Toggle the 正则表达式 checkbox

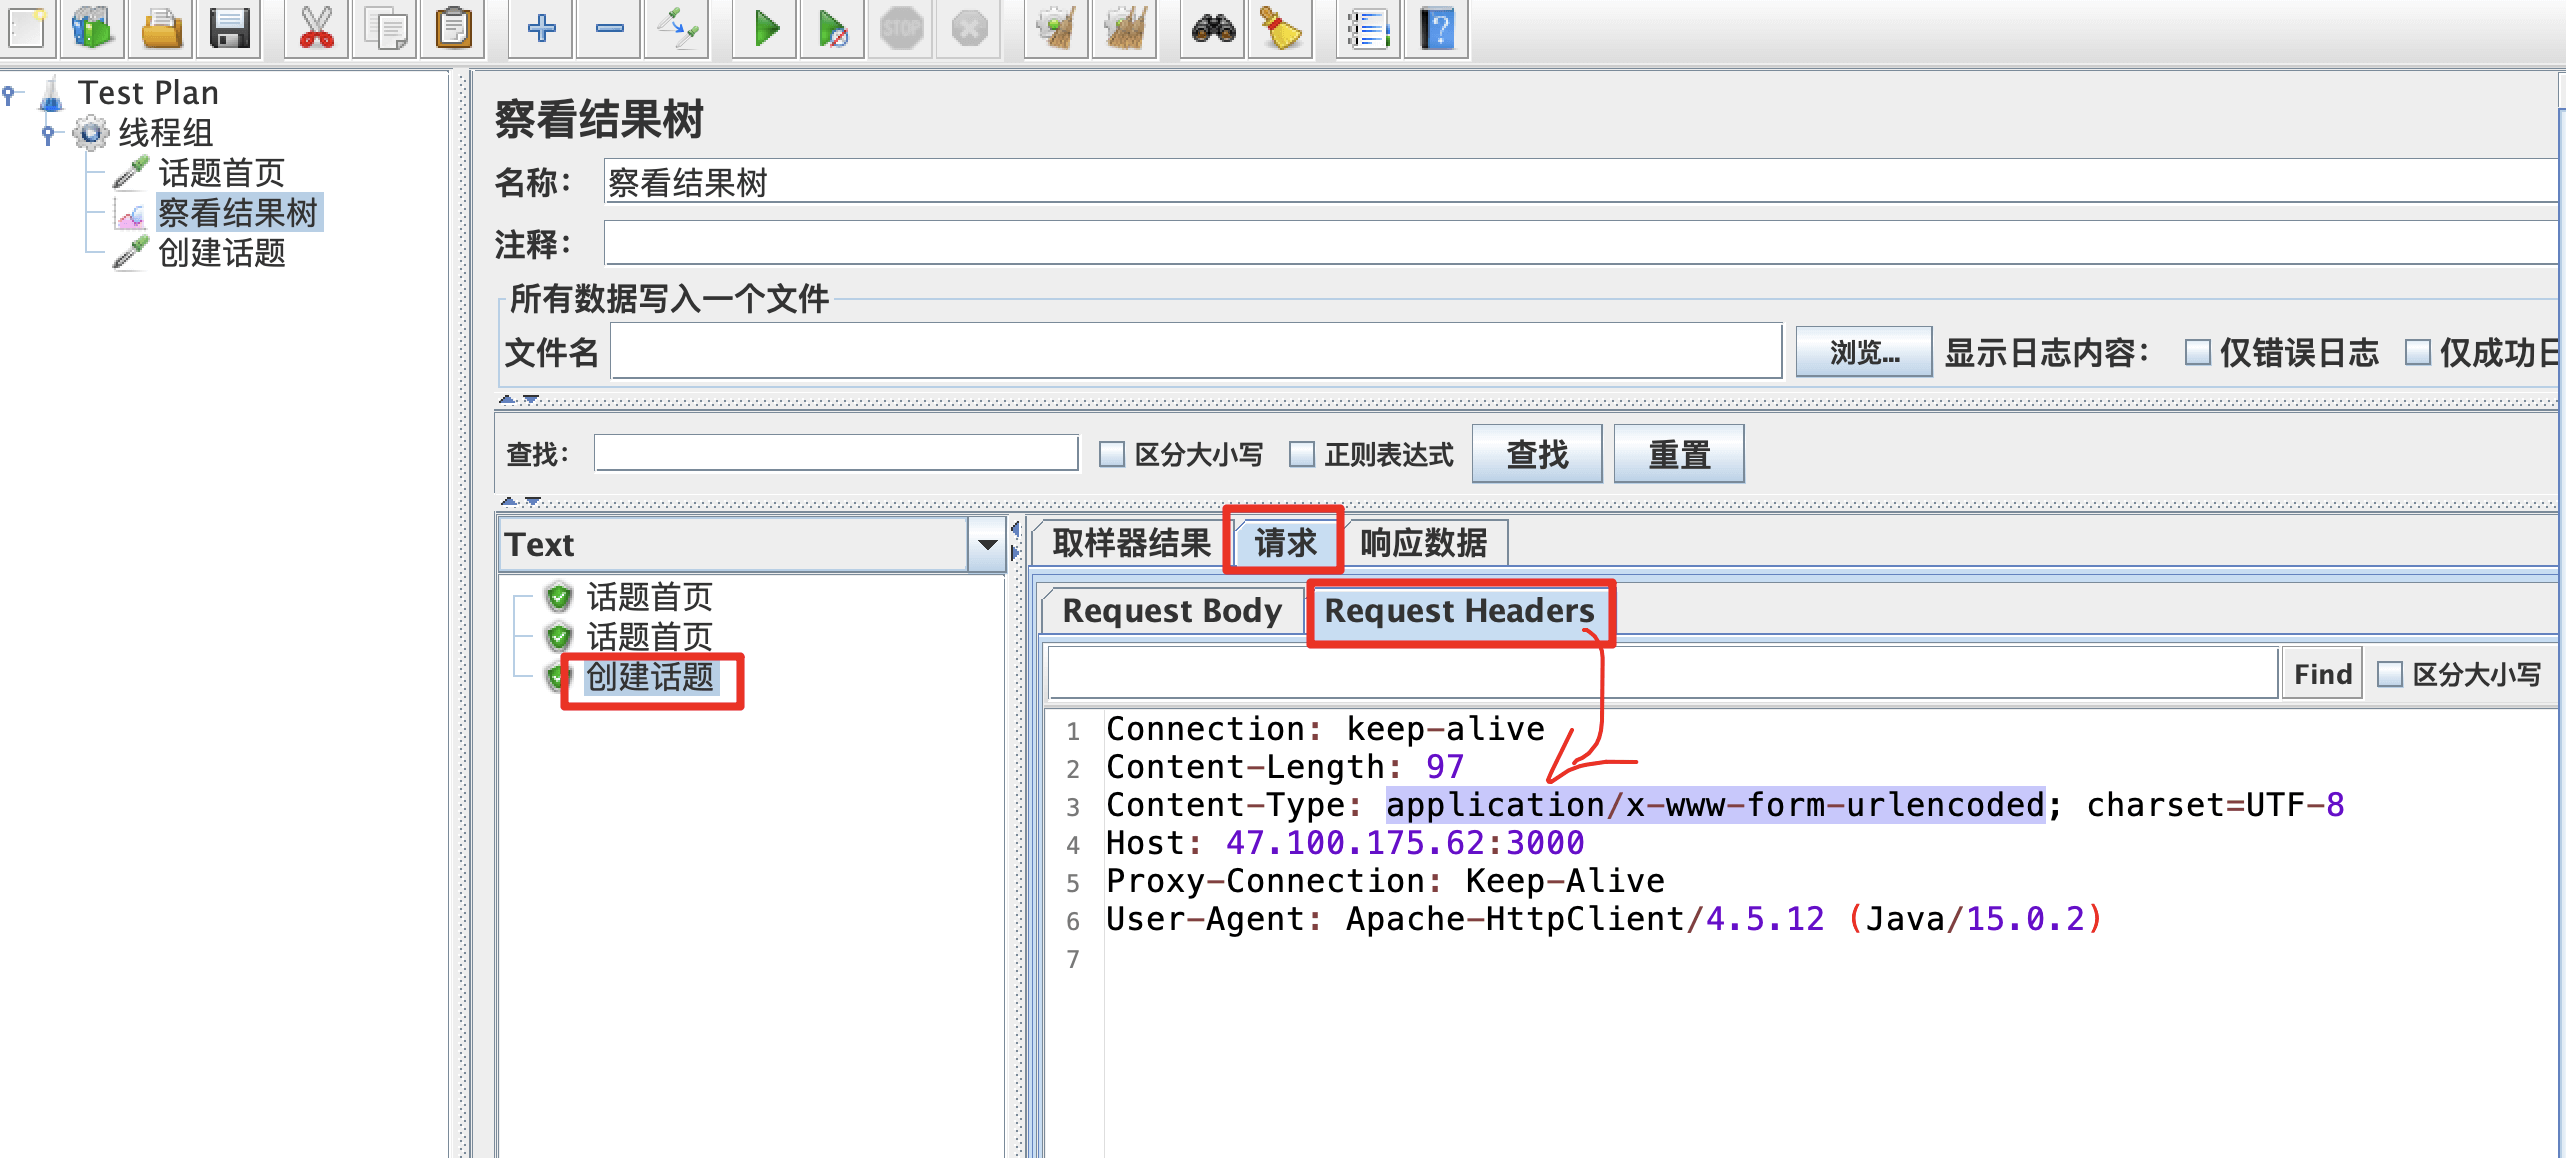1301,455
